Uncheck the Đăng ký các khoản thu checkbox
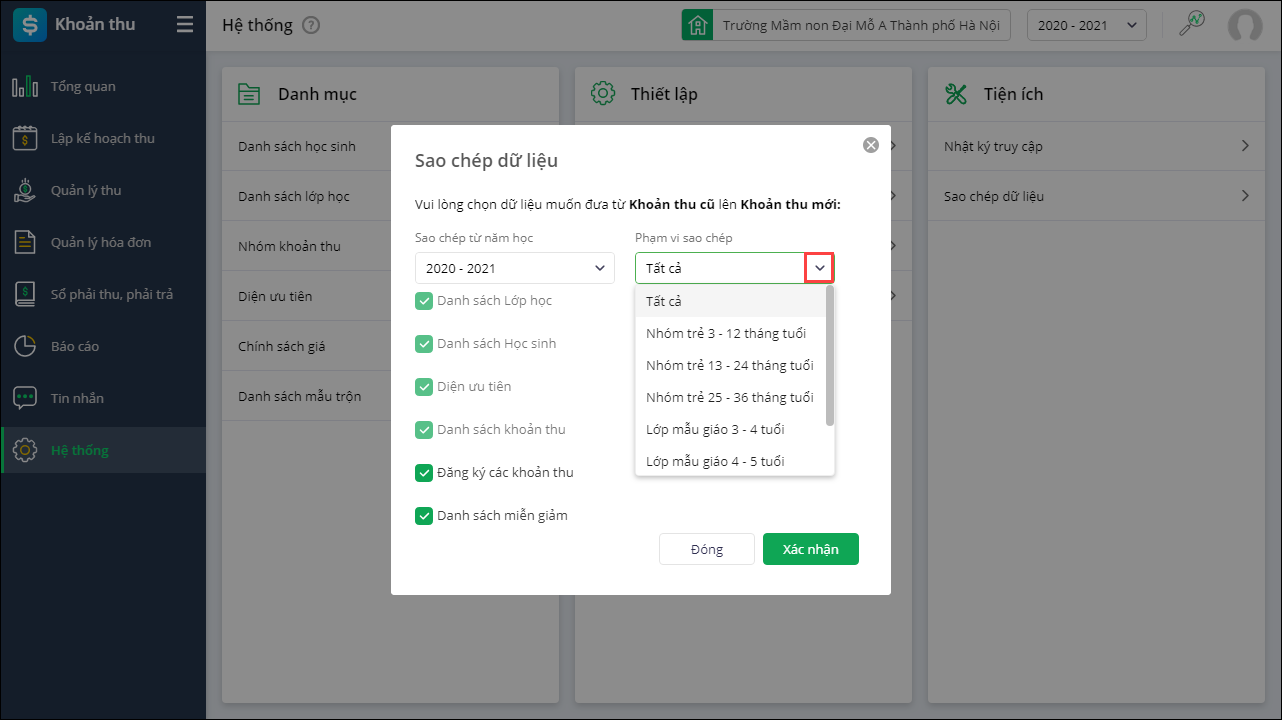Screen dimensions: 1282x720 pyautogui.click(x=424, y=473)
